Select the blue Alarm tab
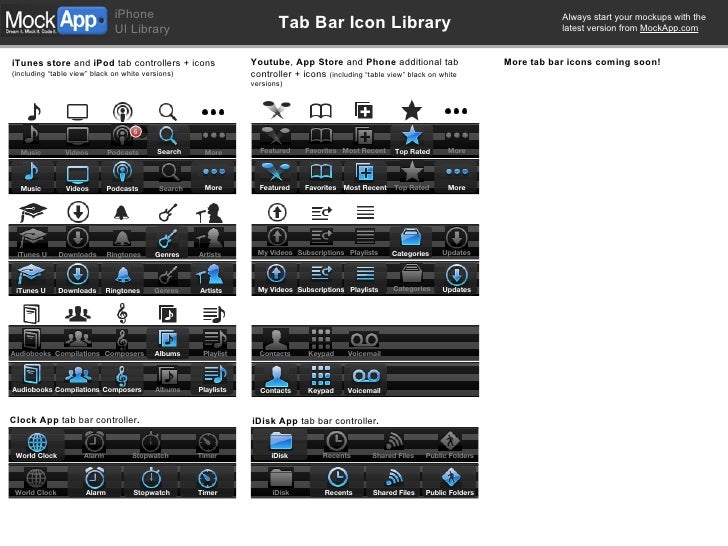Image resolution: width=728 pixels, height=546 pixels. (x=95, y=481)
